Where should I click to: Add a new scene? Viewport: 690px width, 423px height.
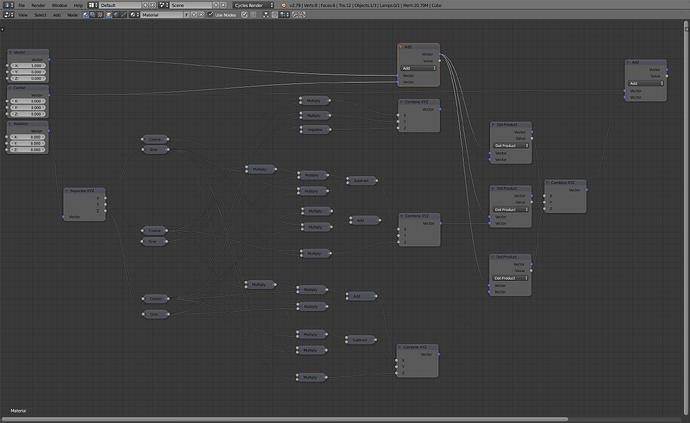pyautogui.click(x=216, y=5)
